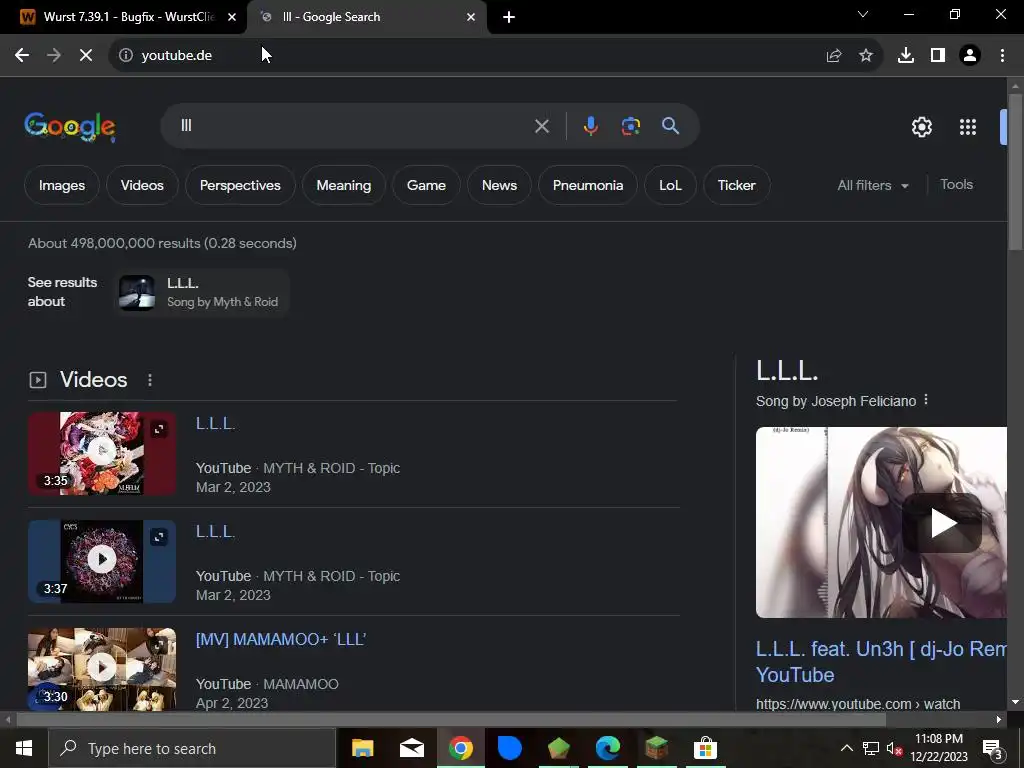Open Microsoft Edge from taskbar
The image size is (1024, 768).
[x=607, y=748]
